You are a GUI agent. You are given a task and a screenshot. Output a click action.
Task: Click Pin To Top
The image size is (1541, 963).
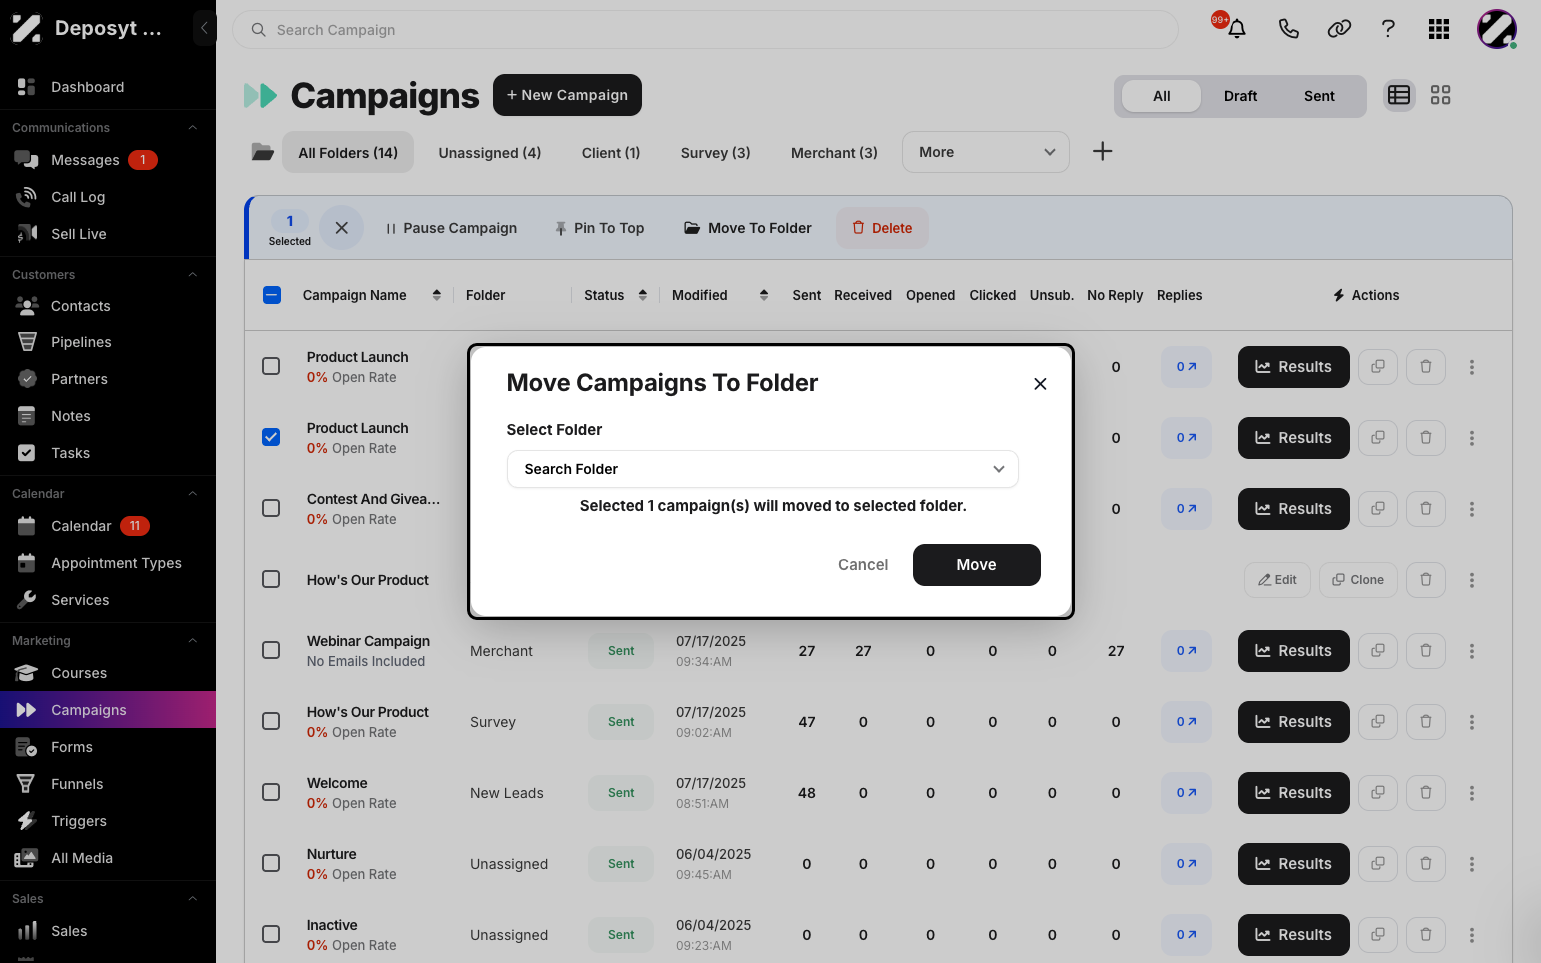point(600,228)
